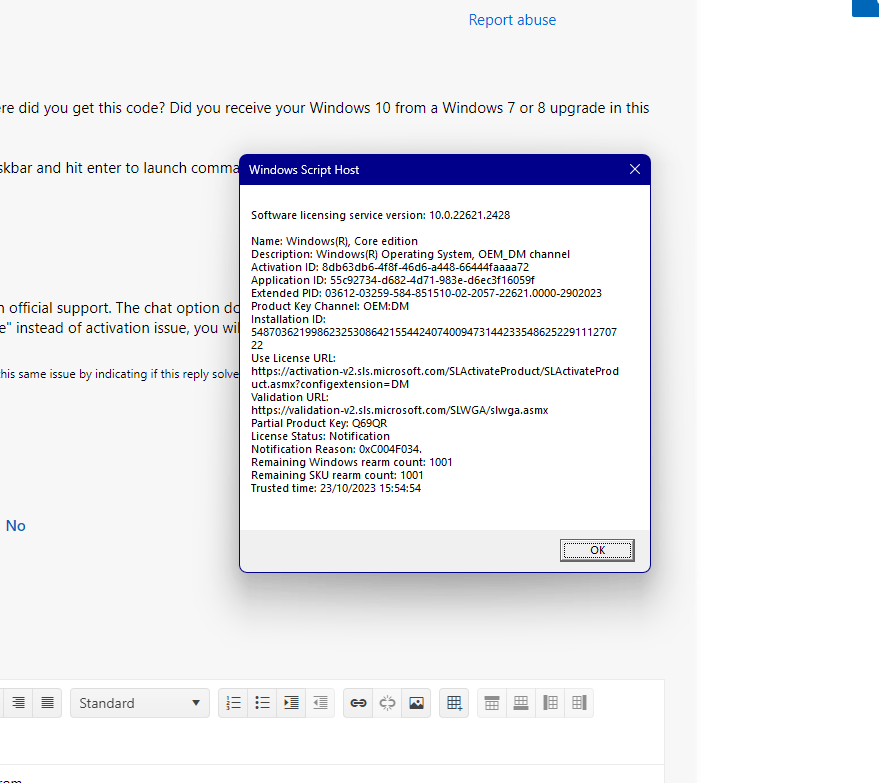Click the insert column right table icon

579,703
